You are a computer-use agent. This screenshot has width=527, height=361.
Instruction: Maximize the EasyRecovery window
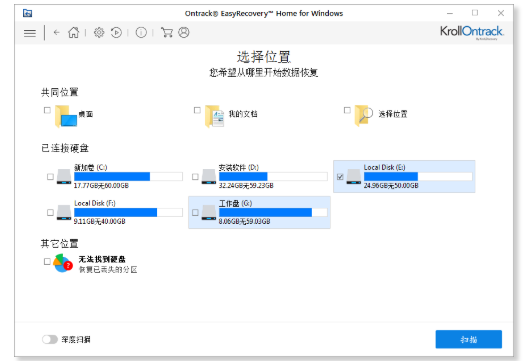click(475, 13)
